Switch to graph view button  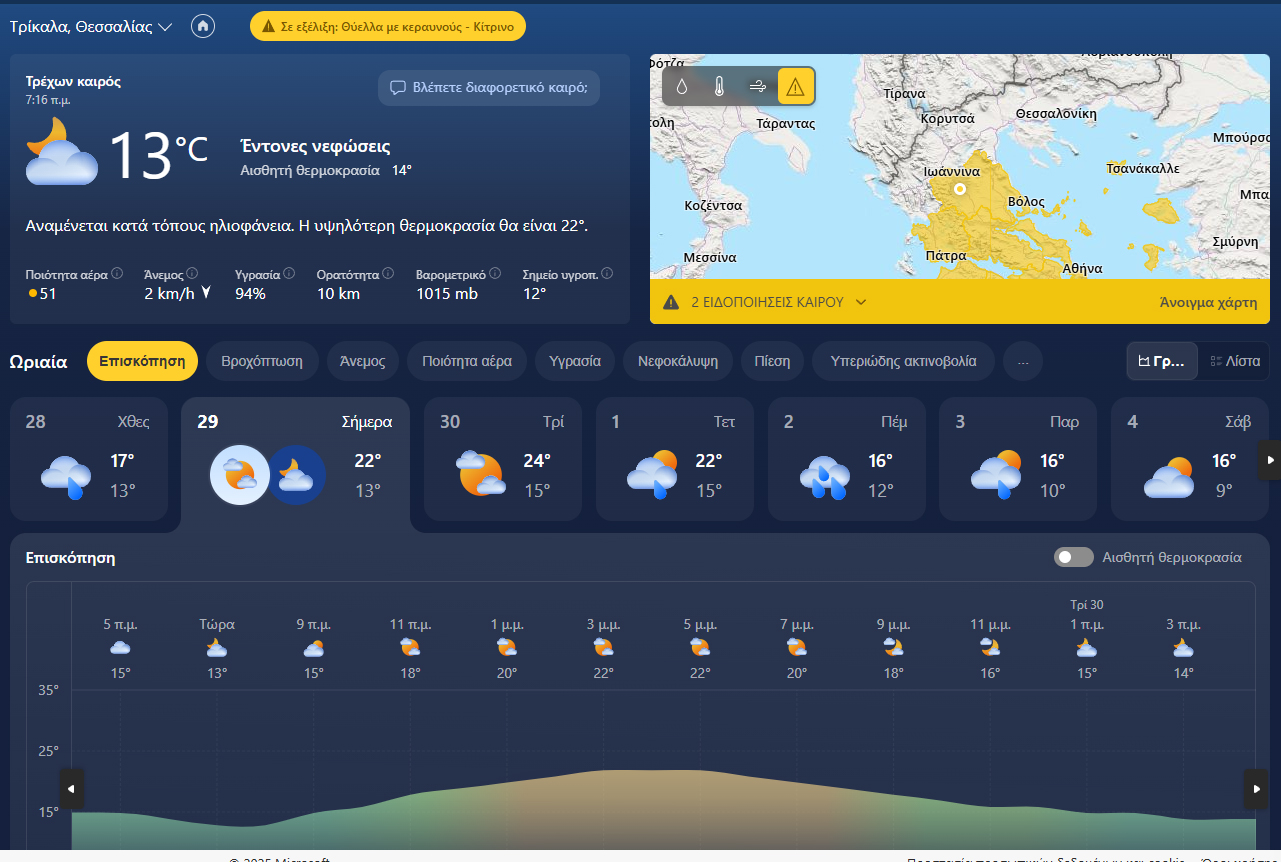click(1162, 361)
